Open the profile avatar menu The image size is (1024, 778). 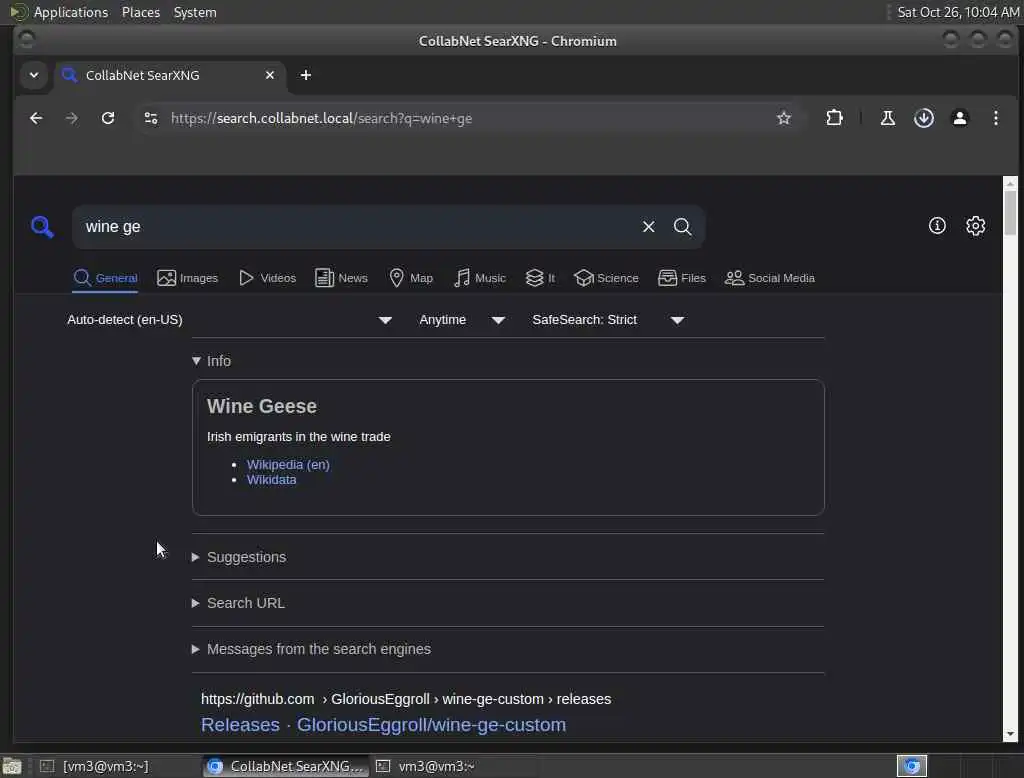click(959, 118)
